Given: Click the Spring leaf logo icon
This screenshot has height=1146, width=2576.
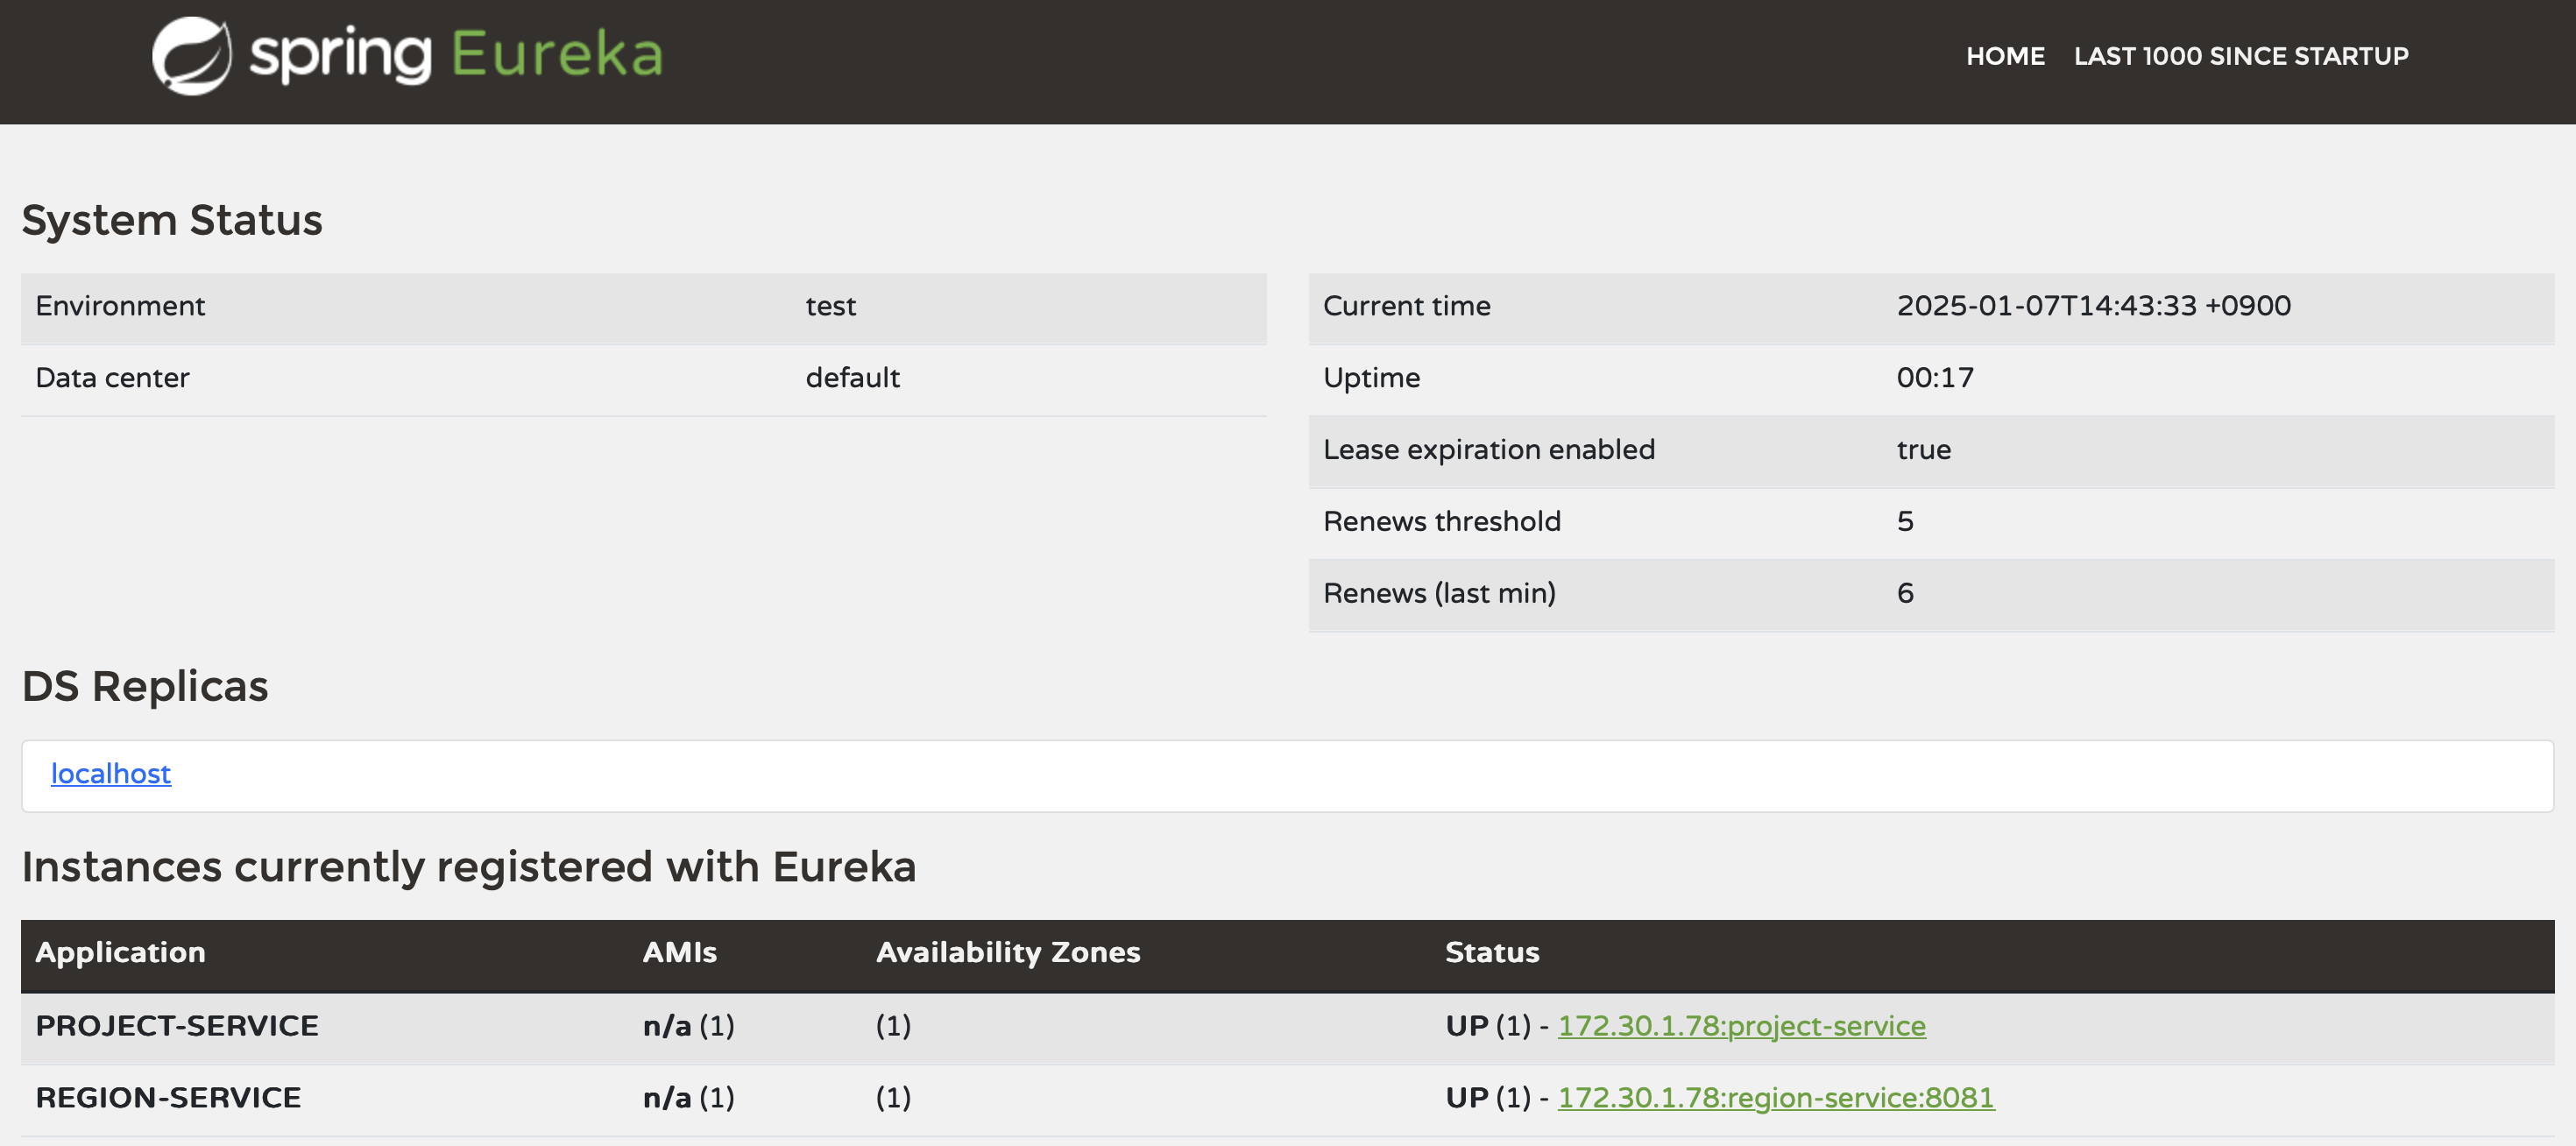Looking at the screenshot, I should coord(191,56).
